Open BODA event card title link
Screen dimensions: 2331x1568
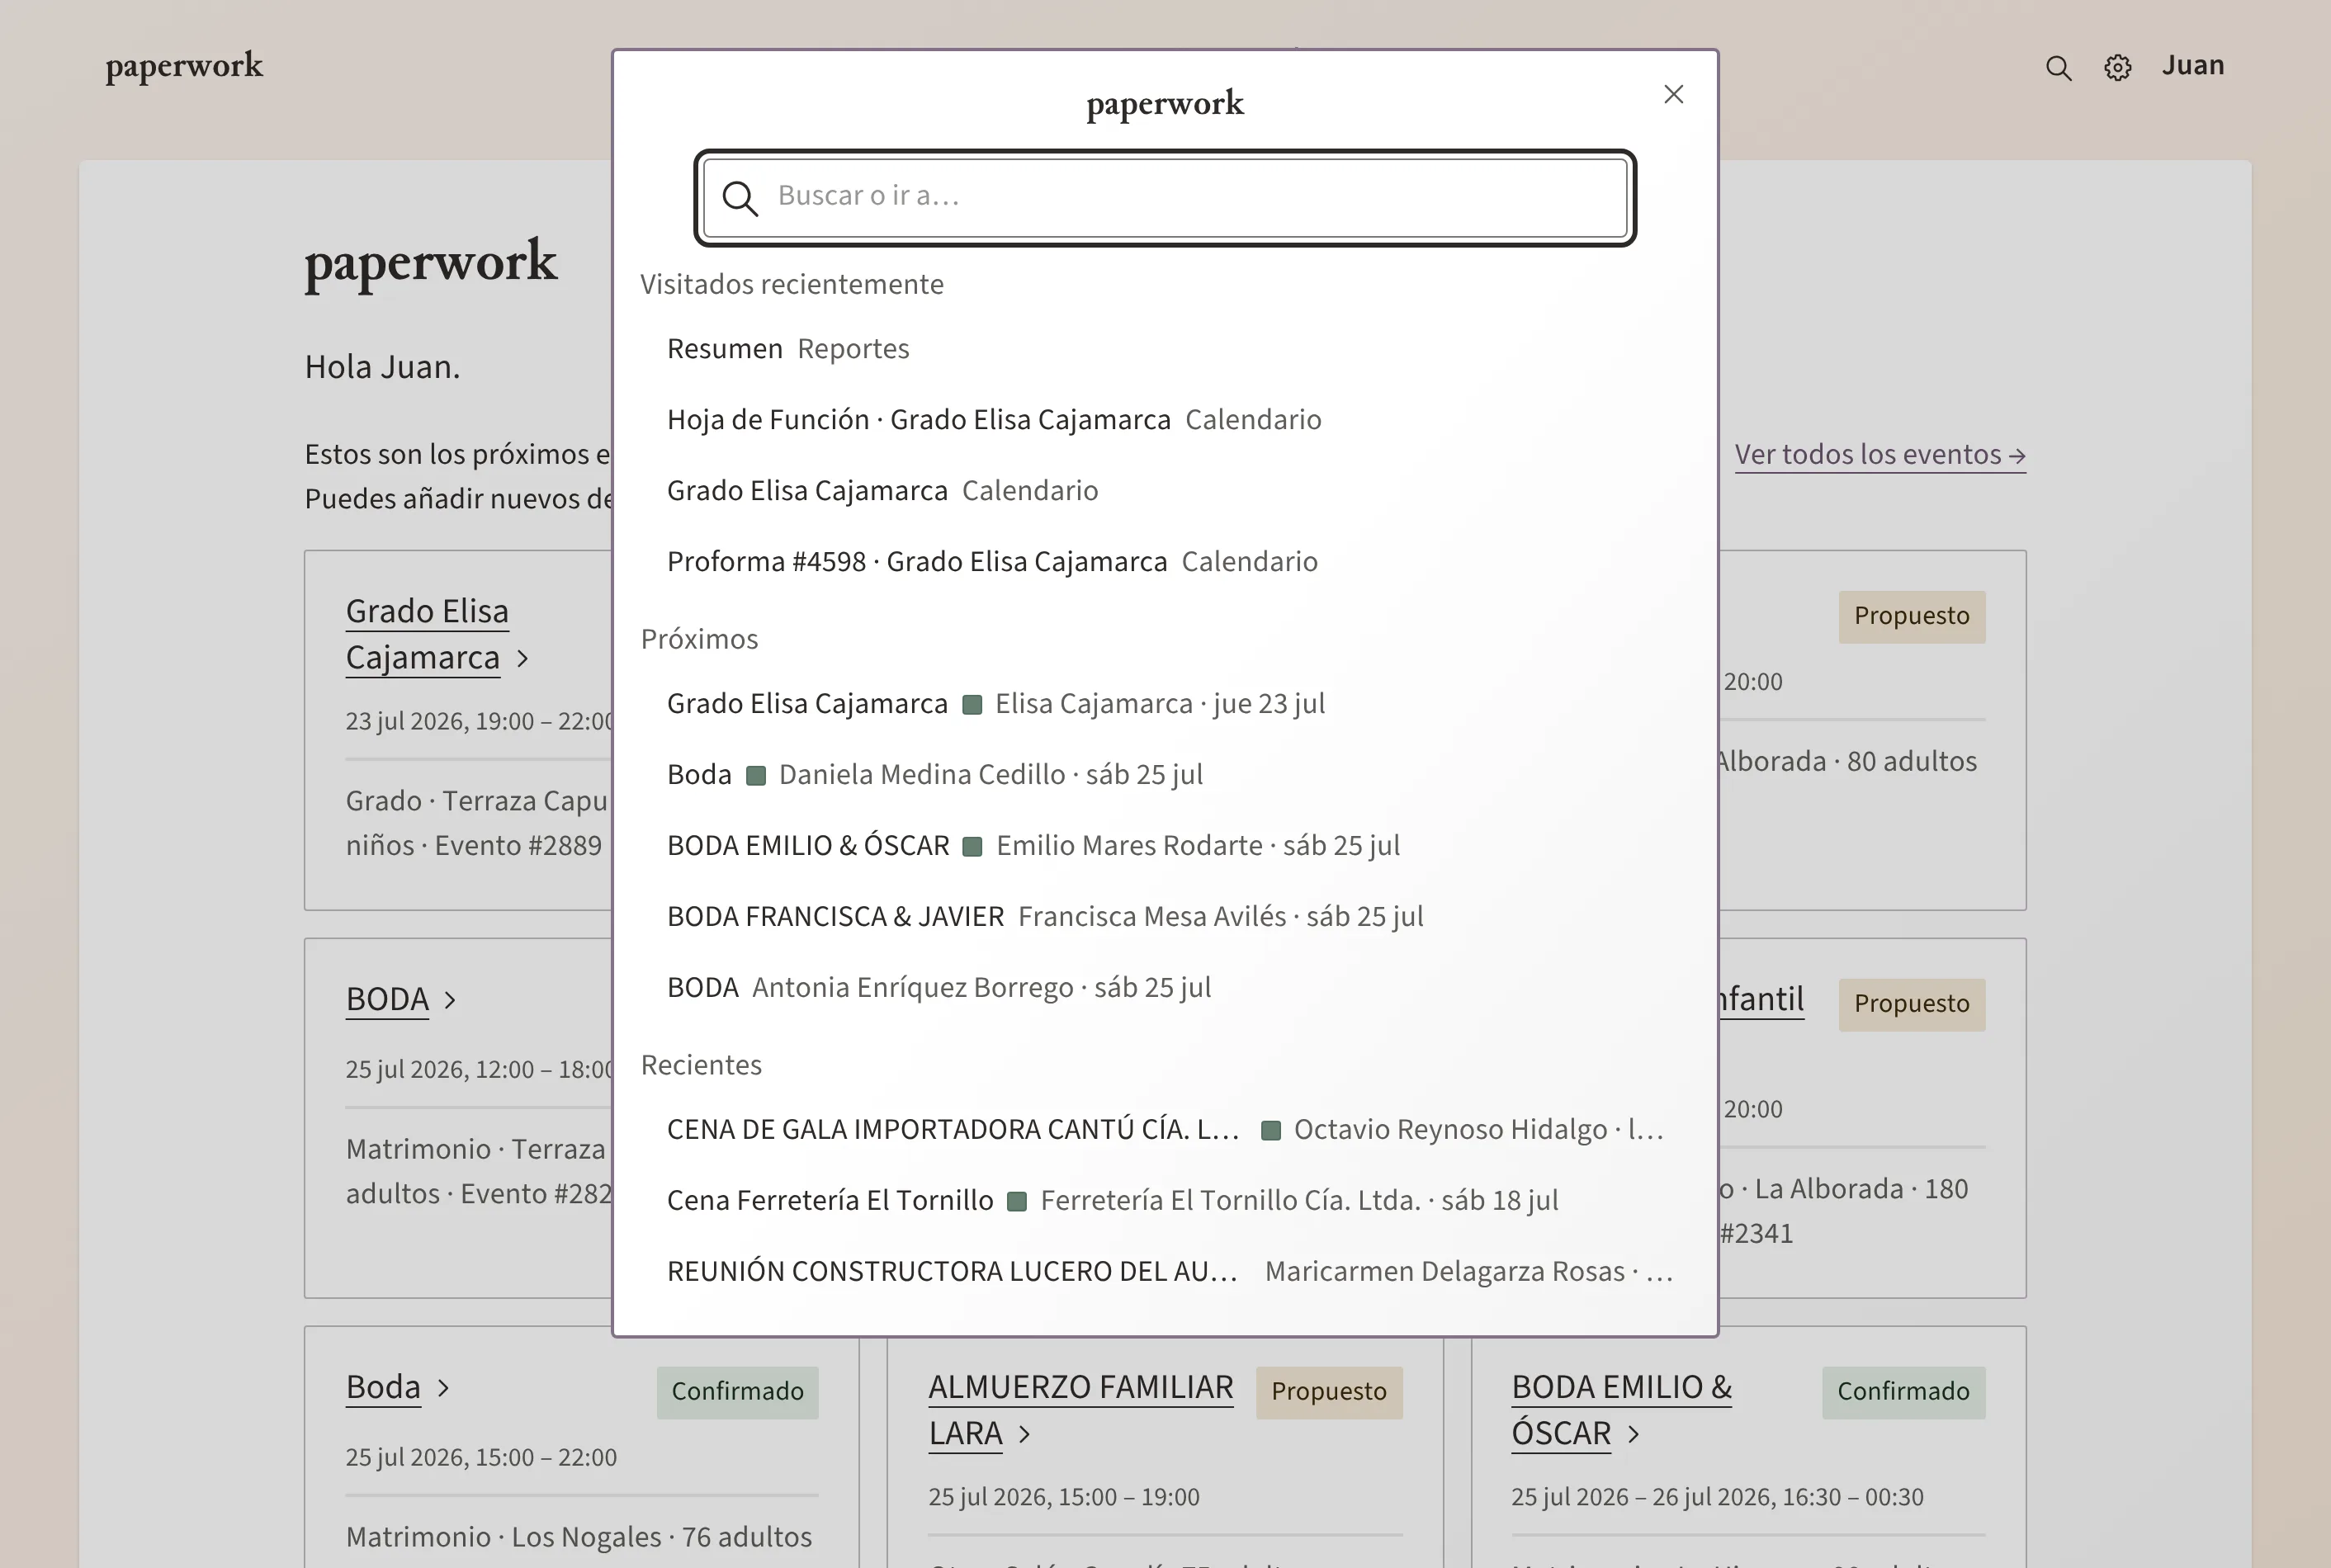coord(387,999)
